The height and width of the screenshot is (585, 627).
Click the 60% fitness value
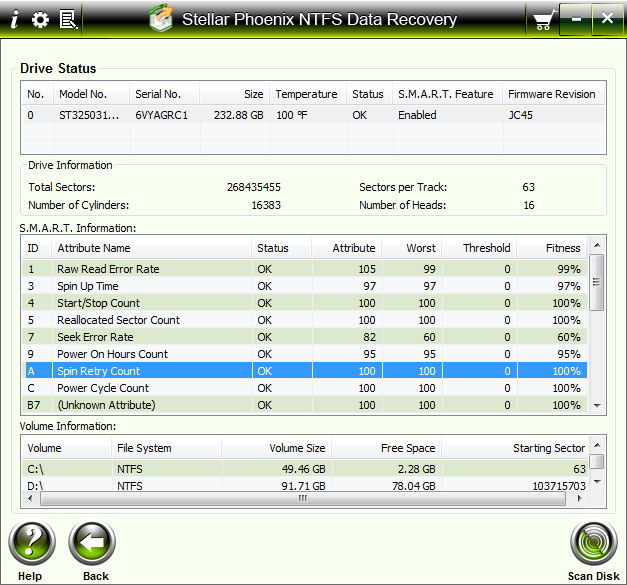pos(569,337)
